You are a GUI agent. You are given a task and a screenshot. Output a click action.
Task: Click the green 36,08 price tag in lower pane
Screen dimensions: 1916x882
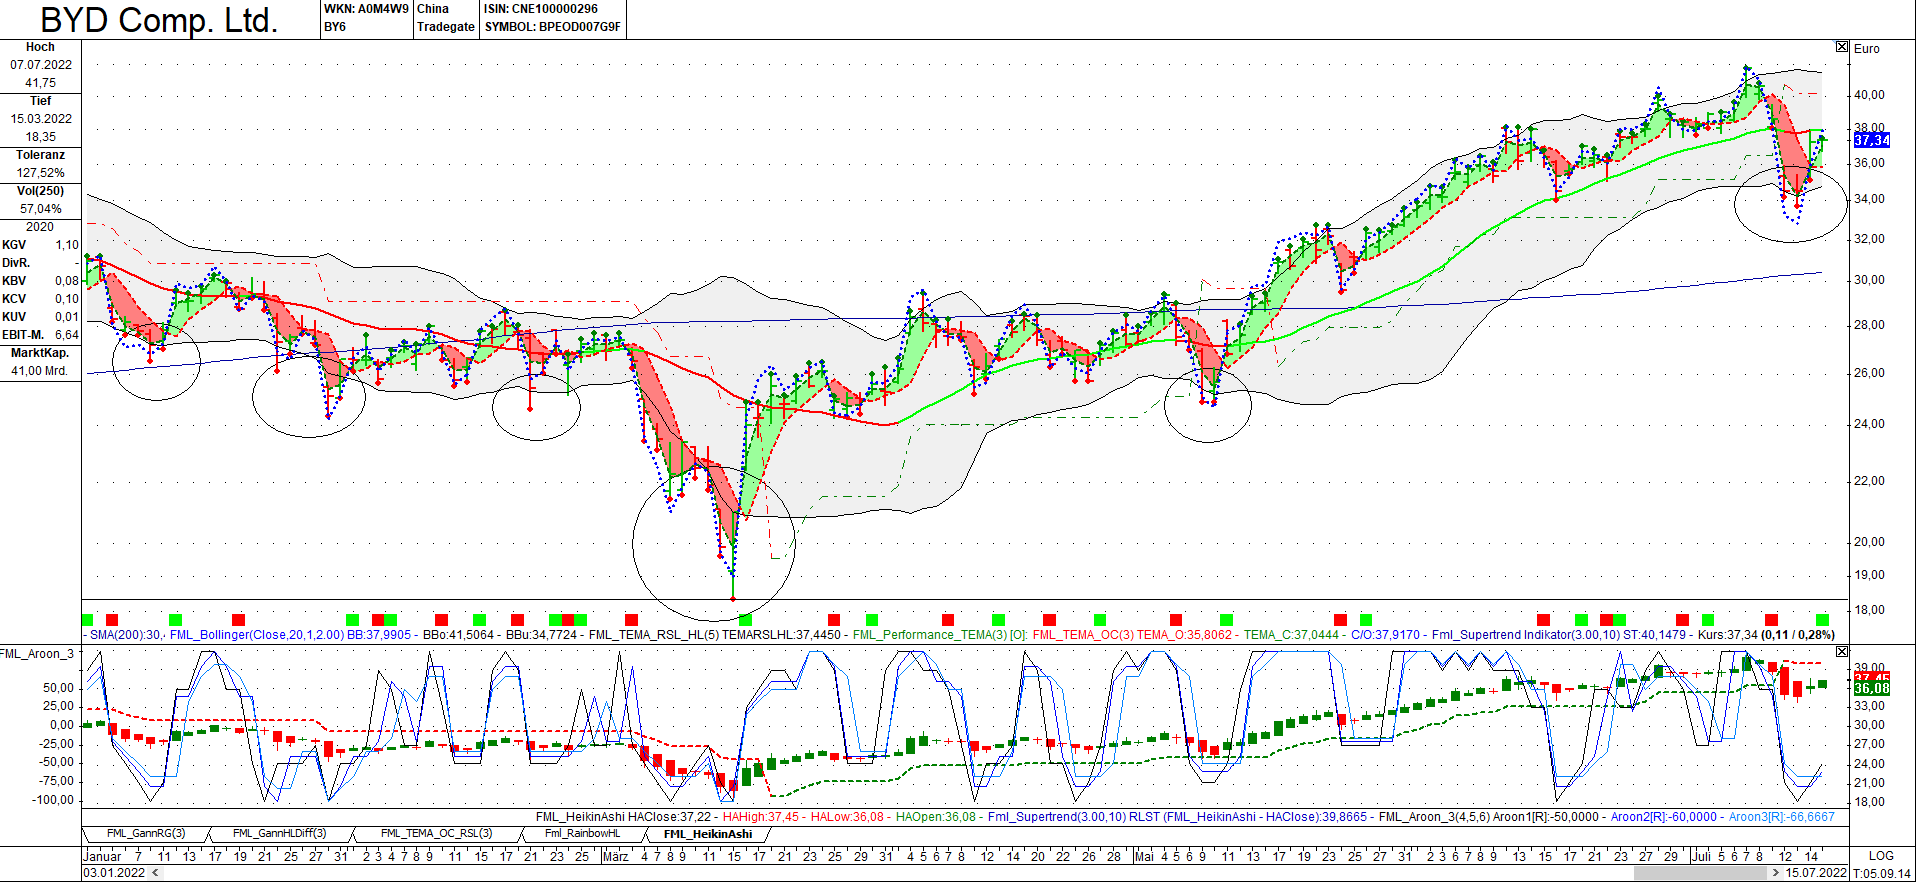[1872, 689]
